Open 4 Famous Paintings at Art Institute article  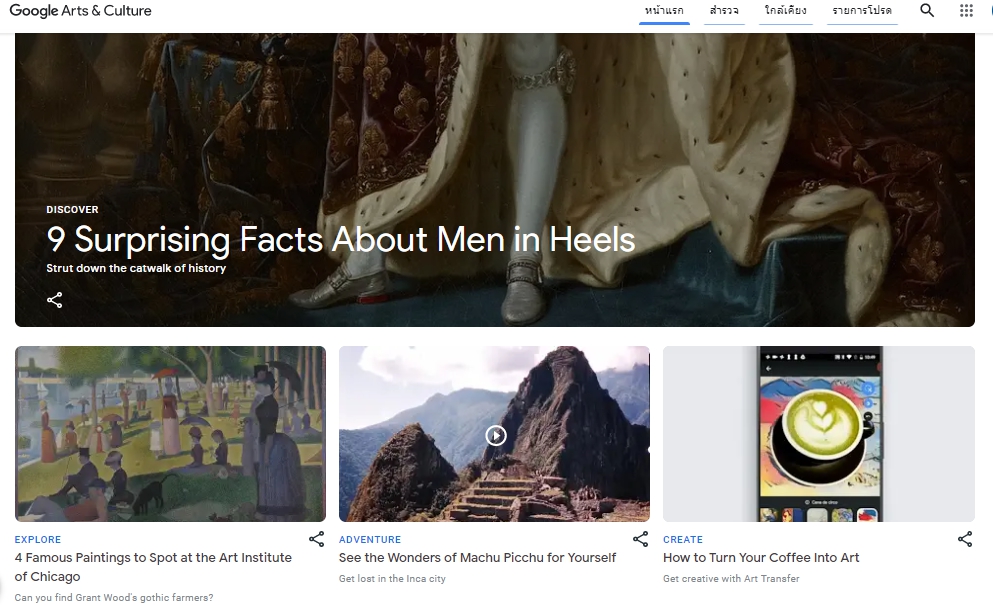[153, 567]
